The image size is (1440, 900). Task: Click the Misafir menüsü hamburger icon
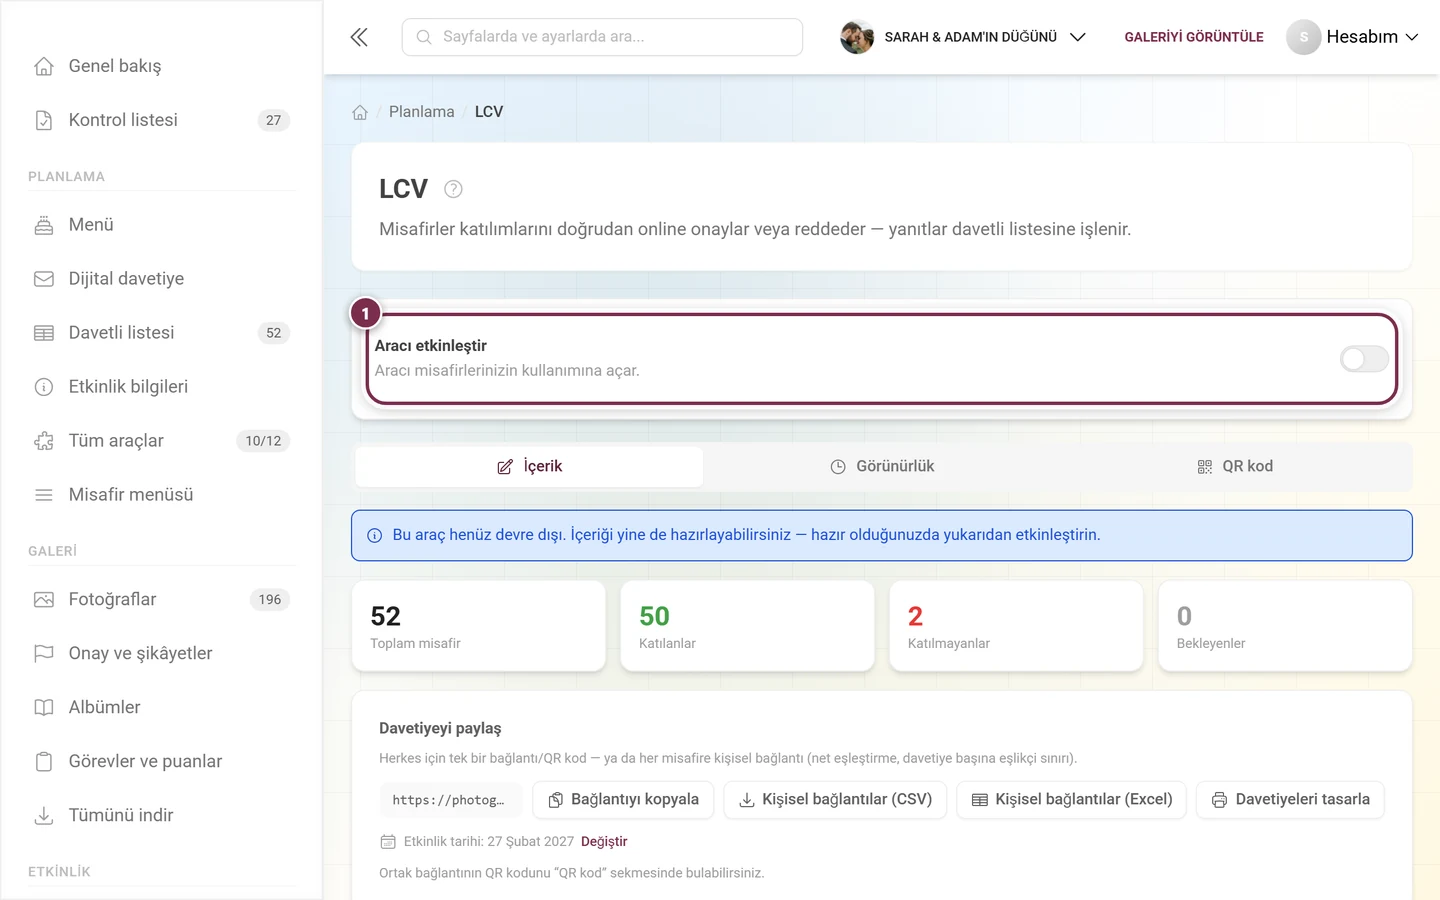[44, 495]
